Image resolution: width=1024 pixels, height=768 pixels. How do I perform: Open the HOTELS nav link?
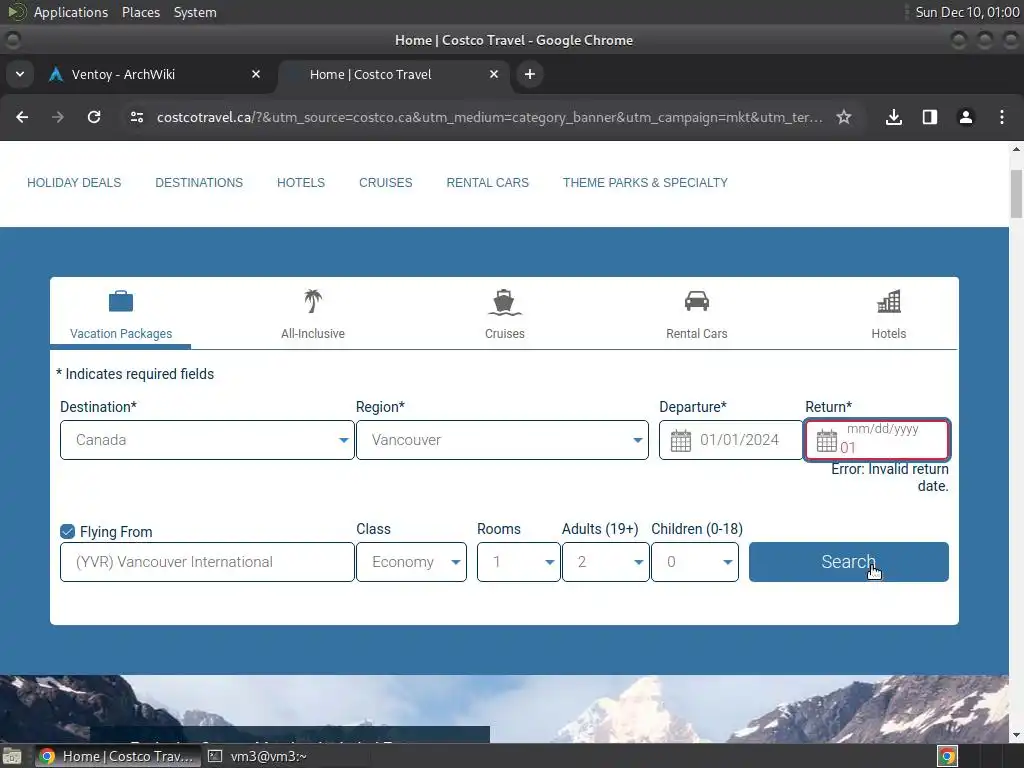click(300, 183)
